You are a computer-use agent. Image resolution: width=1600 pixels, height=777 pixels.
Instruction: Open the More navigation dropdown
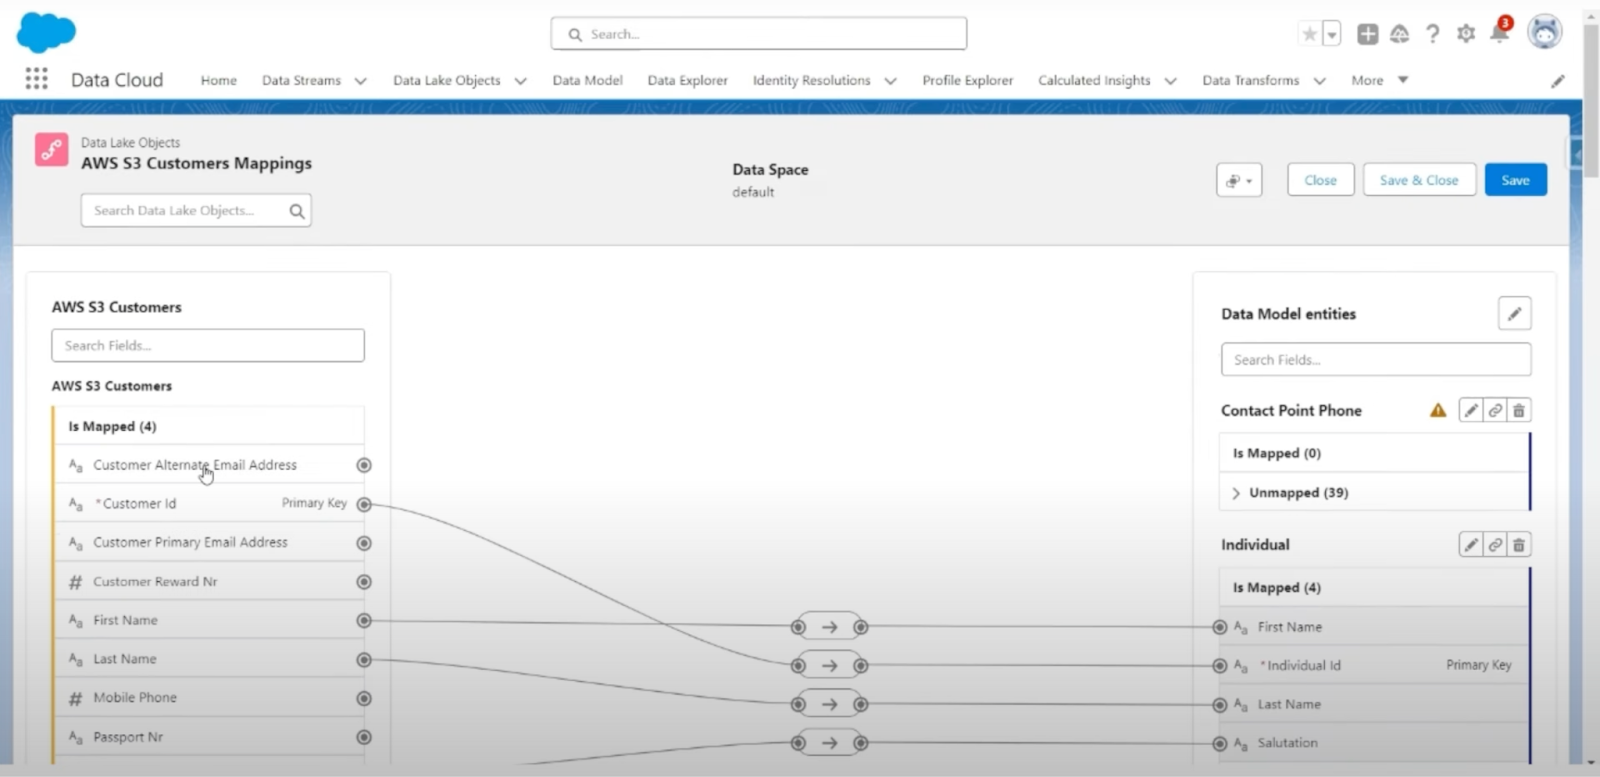pyautogui.click(x=1380, y=80)
